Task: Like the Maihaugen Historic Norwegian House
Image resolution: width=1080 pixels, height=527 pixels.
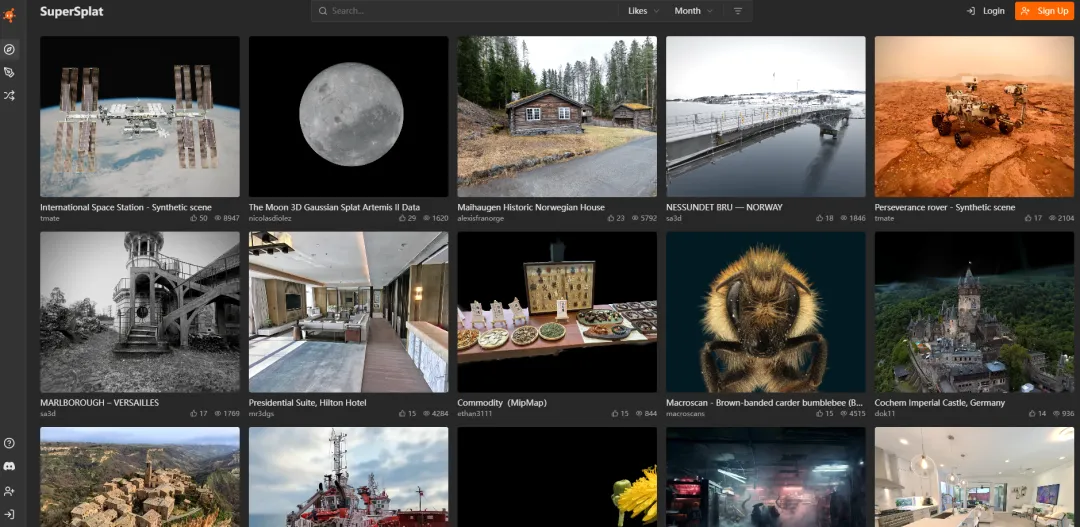Action: point(611,218)
